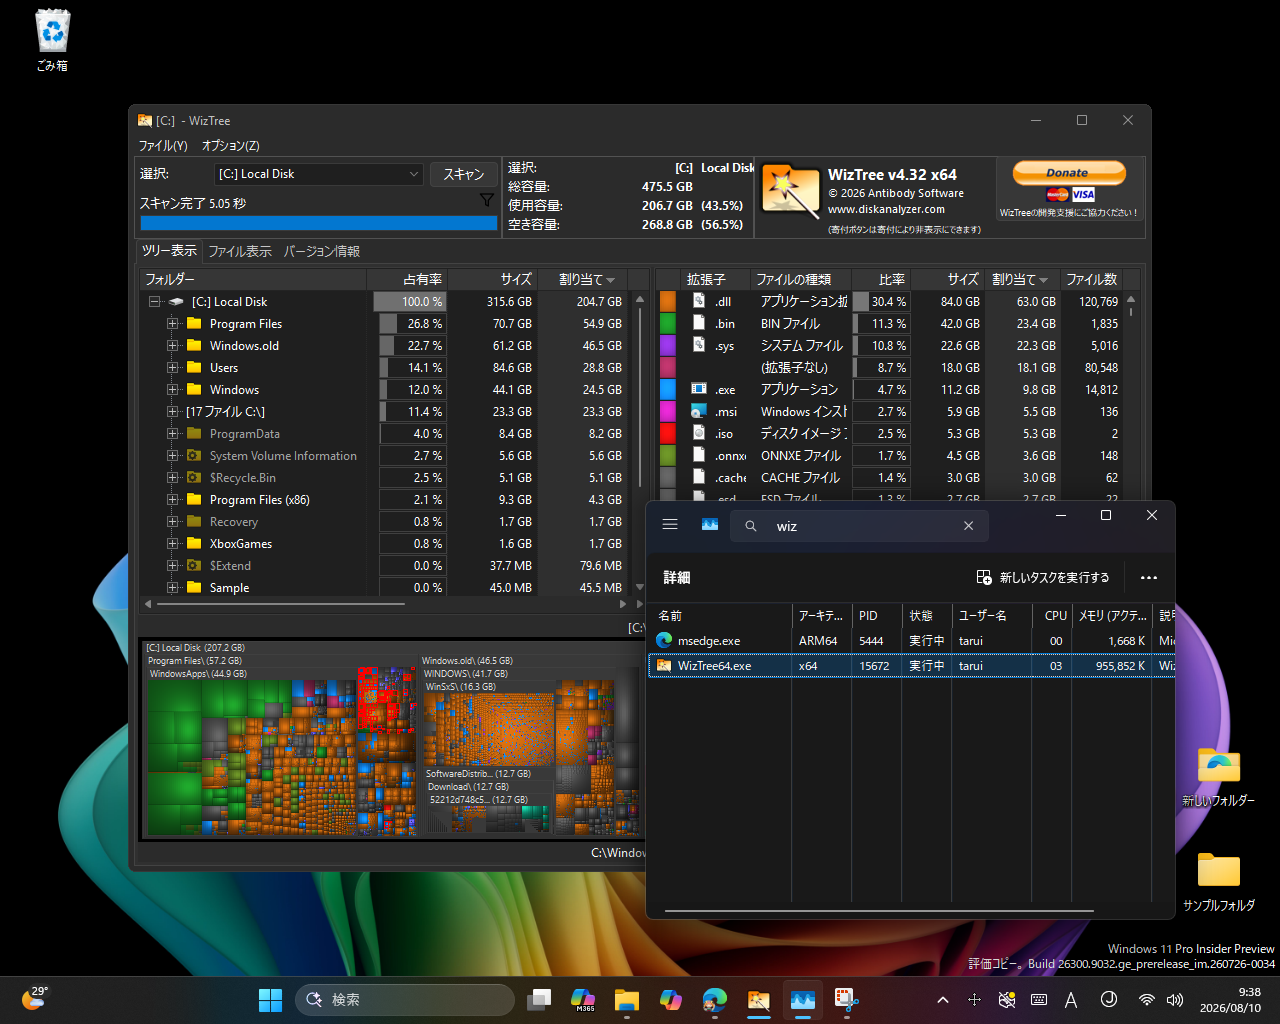The width and height of the screenshot is (1280, 1024).
Task: Click the green WindowsApps treemap block
Action: (175, 757)
